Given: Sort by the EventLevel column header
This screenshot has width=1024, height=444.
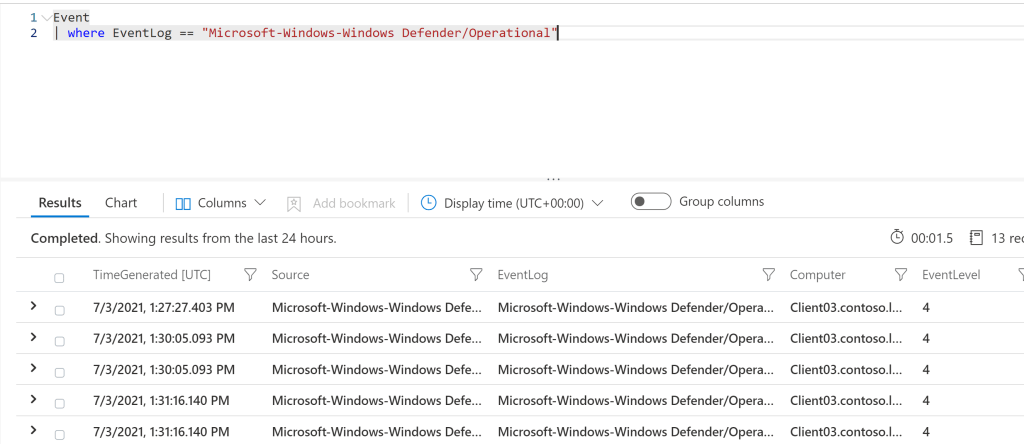Looking at the screenshot, I should tap(951, 275).
